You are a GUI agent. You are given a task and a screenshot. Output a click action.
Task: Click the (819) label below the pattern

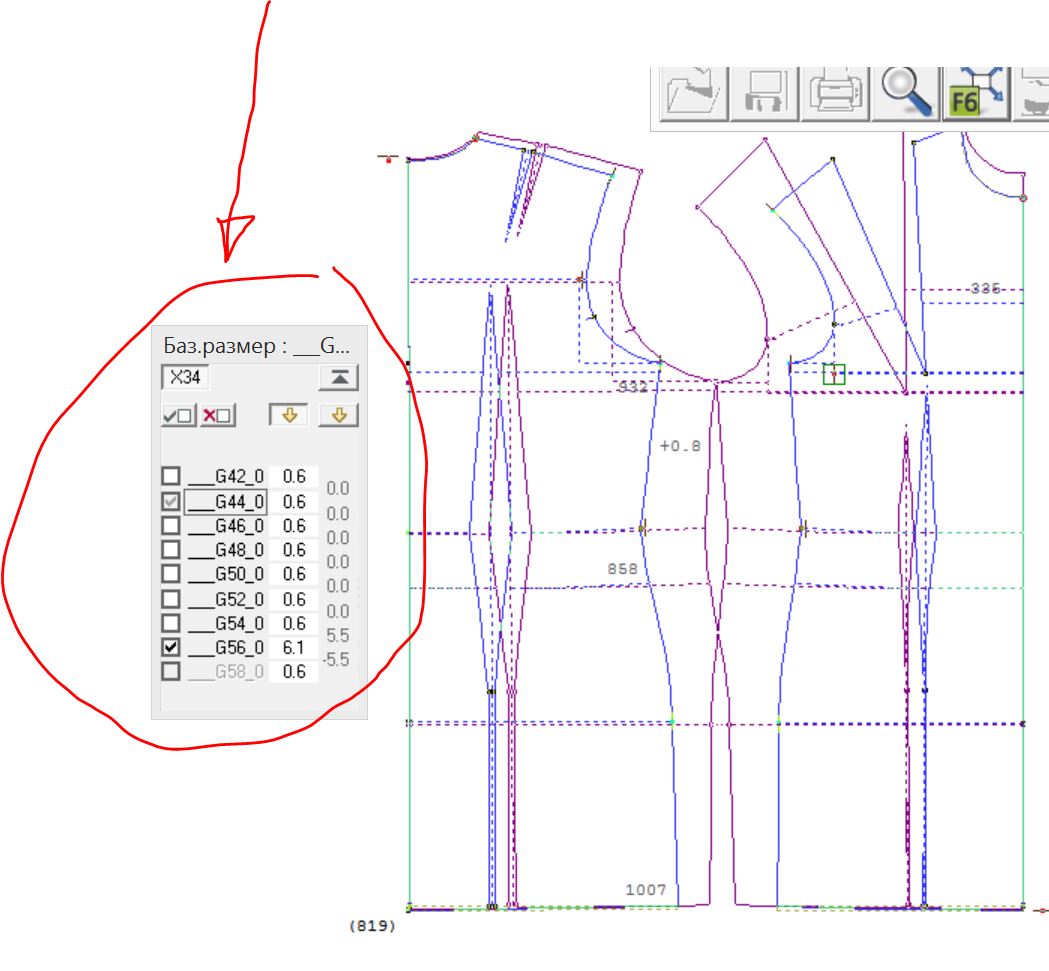click(372, 925)
